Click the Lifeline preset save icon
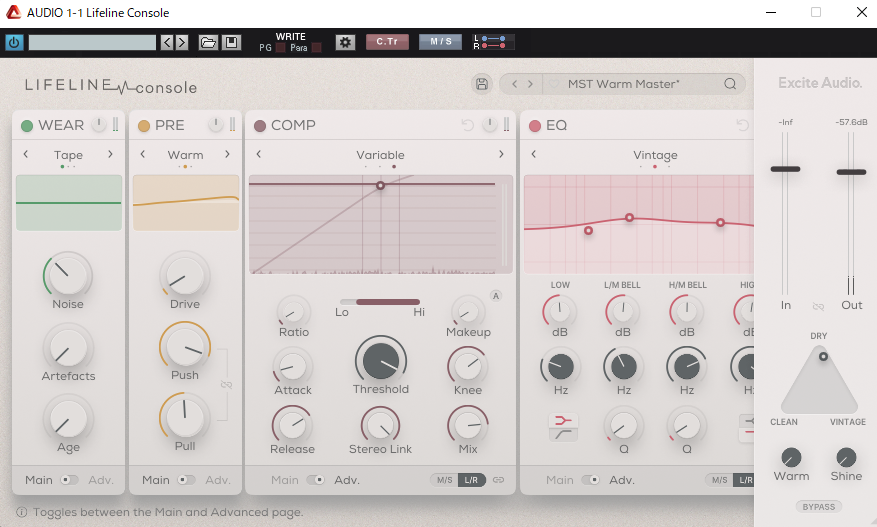This screenshot has height=527, width=877. [482, 84]
